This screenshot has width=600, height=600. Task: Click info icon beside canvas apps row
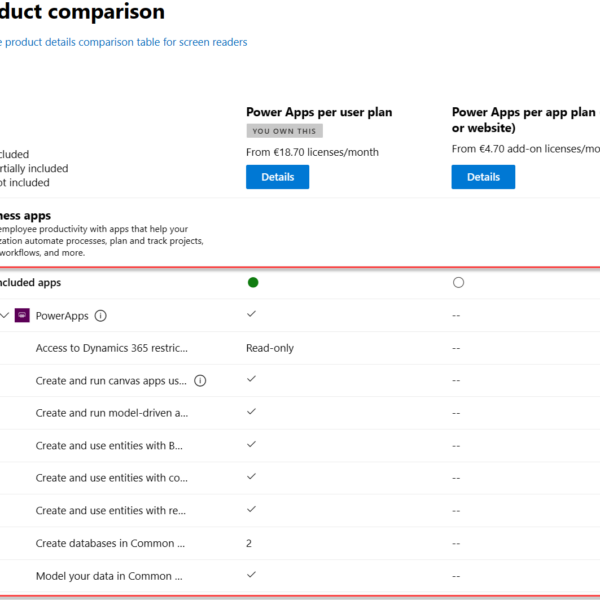pyautogui.click(x=200, y=380)
